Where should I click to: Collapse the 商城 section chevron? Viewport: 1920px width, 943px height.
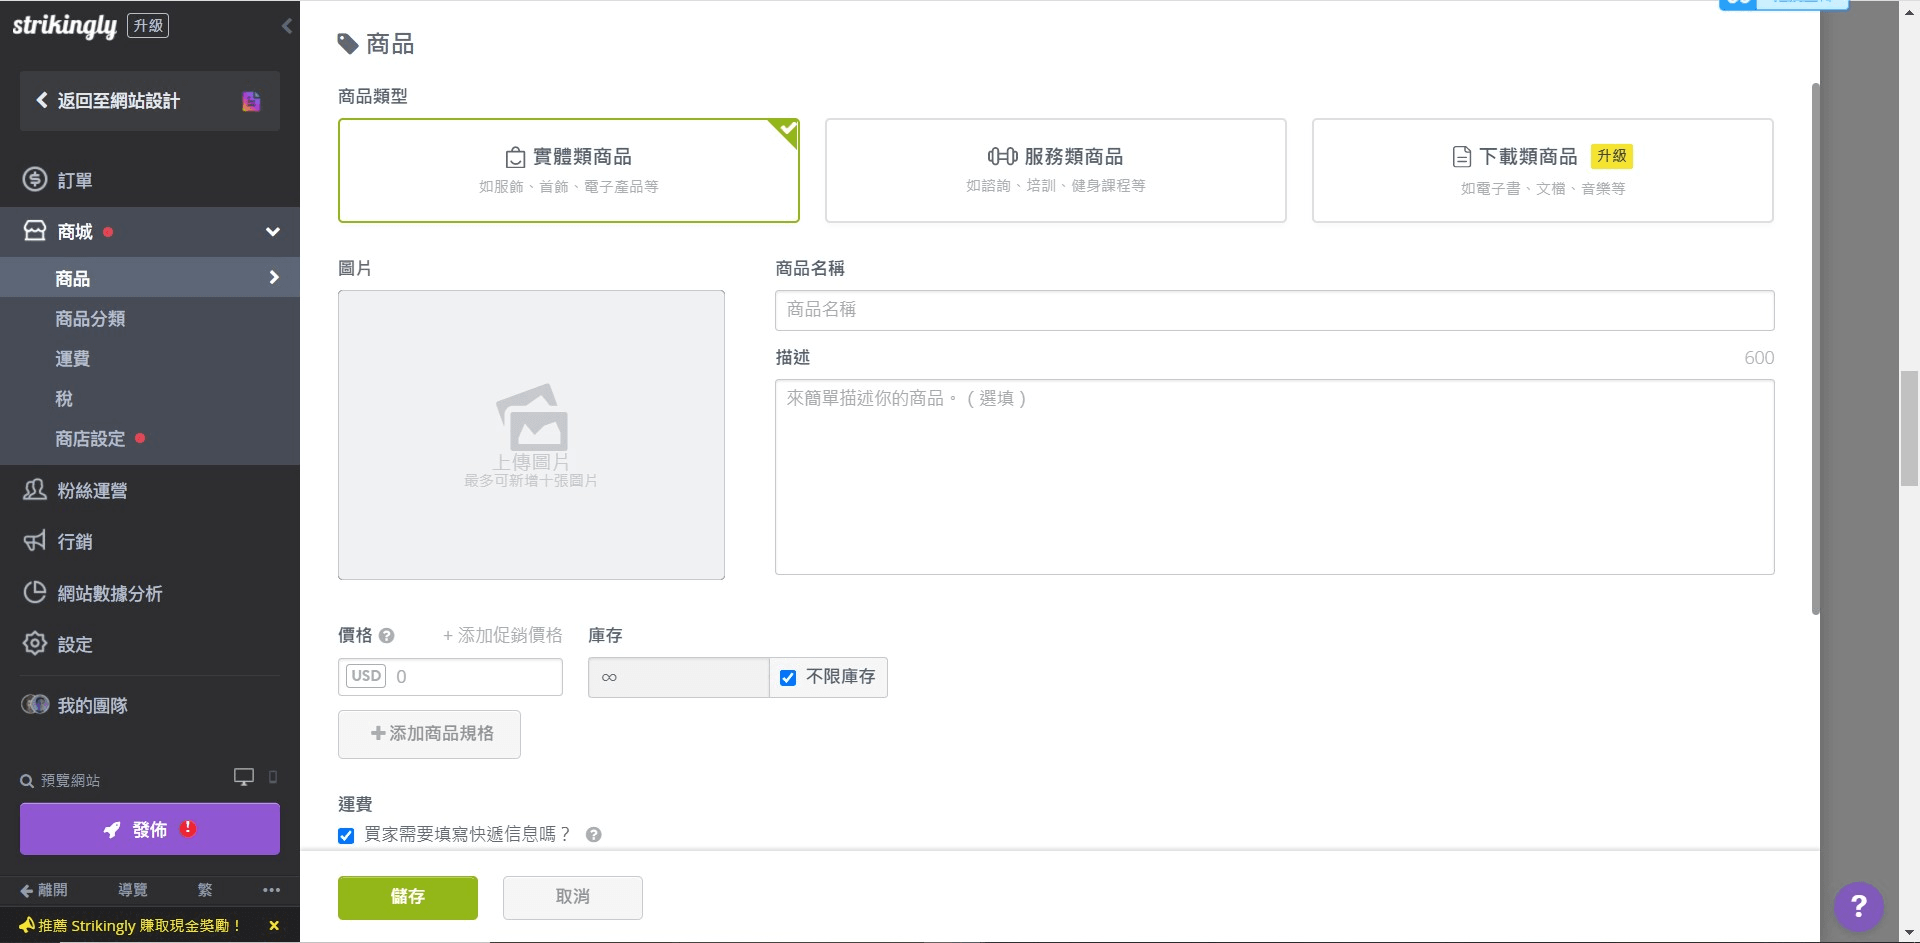[x=272, y=231]
